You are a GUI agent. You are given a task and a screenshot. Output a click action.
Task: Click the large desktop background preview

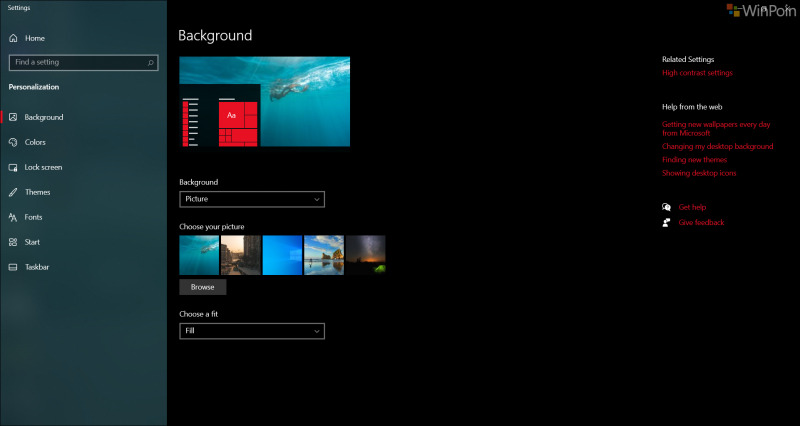[x=265, y=102]
